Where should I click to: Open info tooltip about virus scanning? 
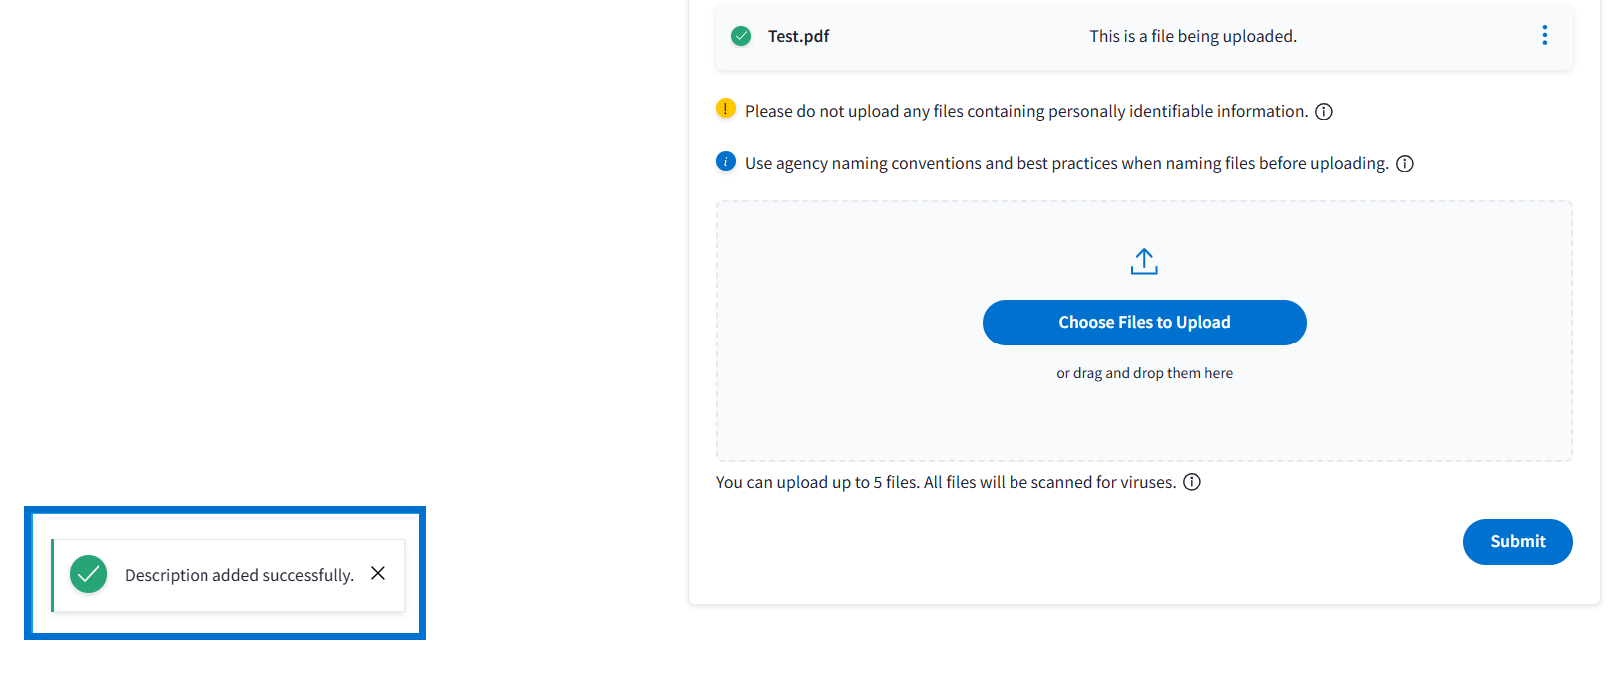click(1192, 482)
